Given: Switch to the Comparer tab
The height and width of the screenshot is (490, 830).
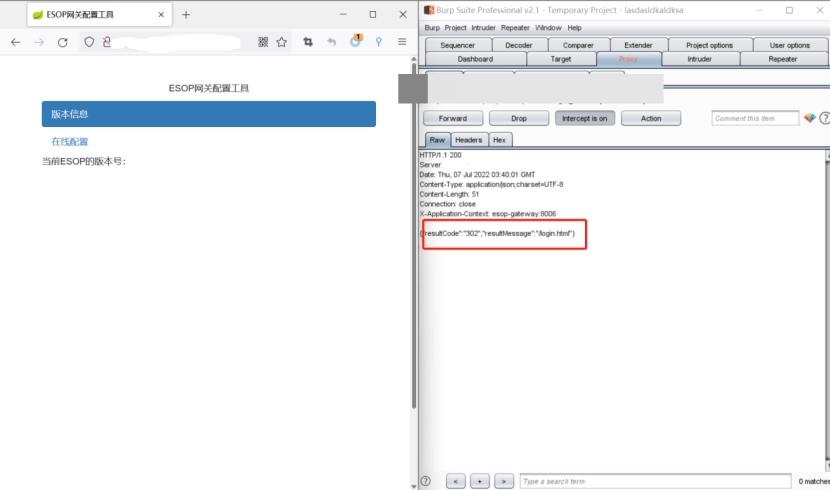Looking at the screenshot, I should point(578,45).
